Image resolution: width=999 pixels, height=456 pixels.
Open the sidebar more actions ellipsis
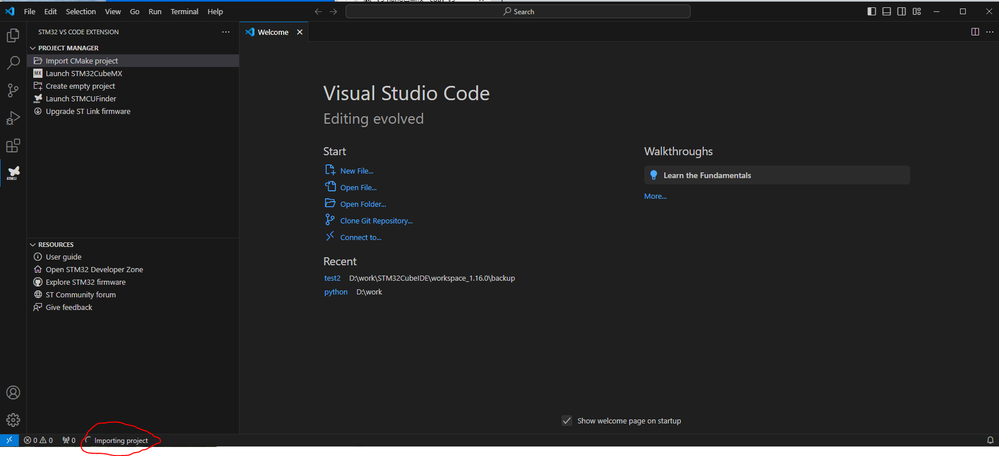coord(225,32)
